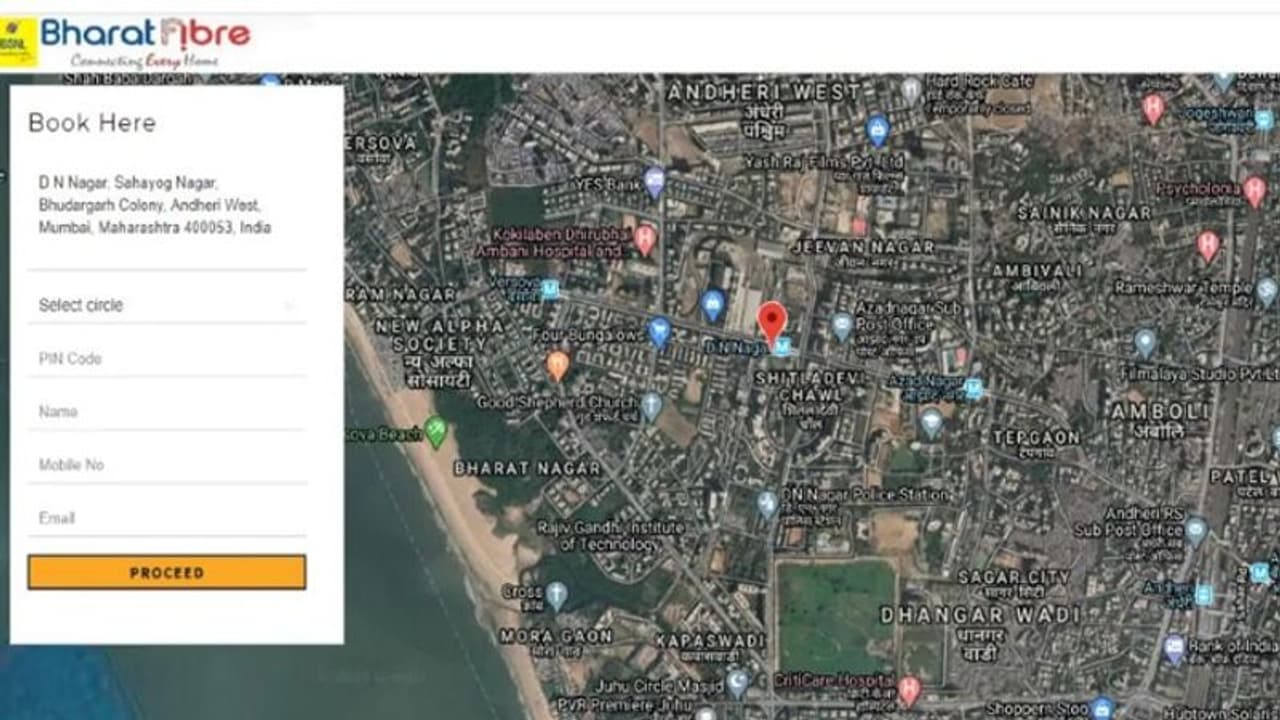Click the red location pin on map

(x=771, y=321)
